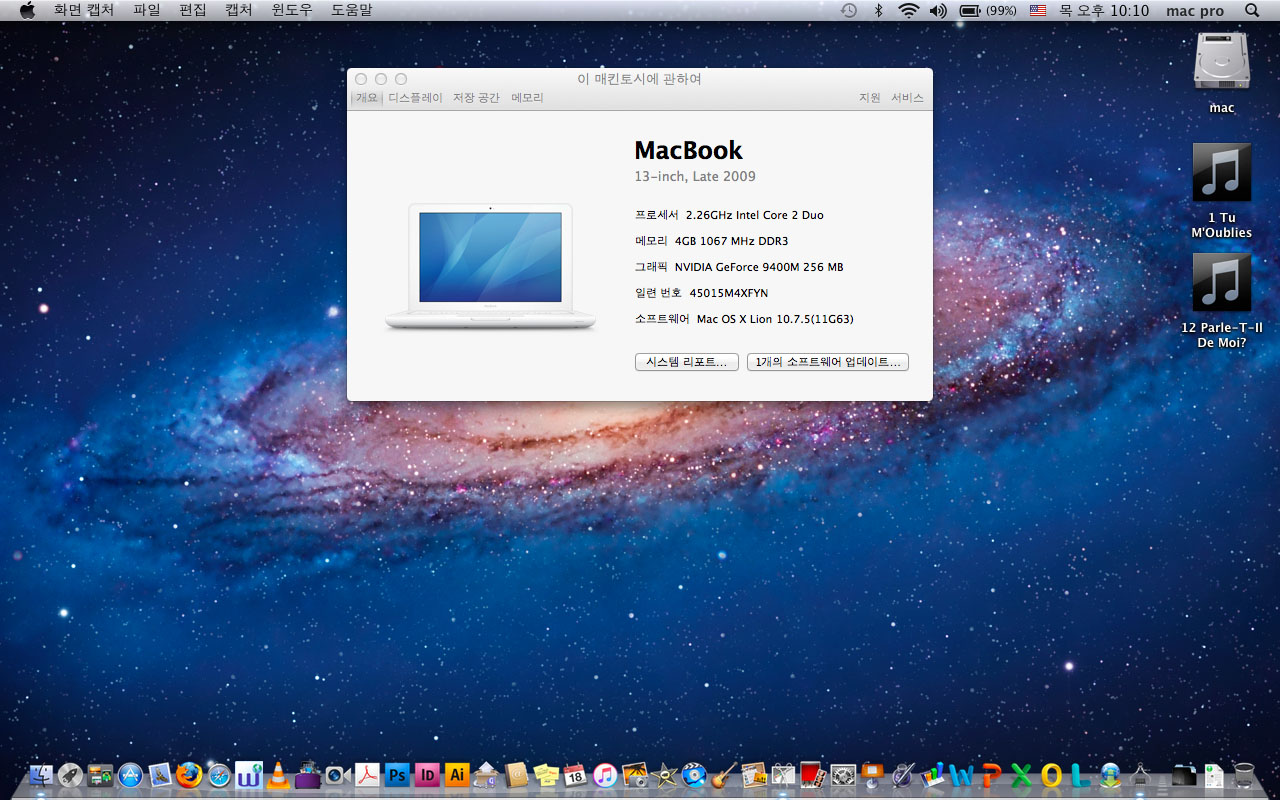Select the '1 Tu M'Oublies' desktop file
Viewport: 1280px width, 800px height.
click(1221, 172)
